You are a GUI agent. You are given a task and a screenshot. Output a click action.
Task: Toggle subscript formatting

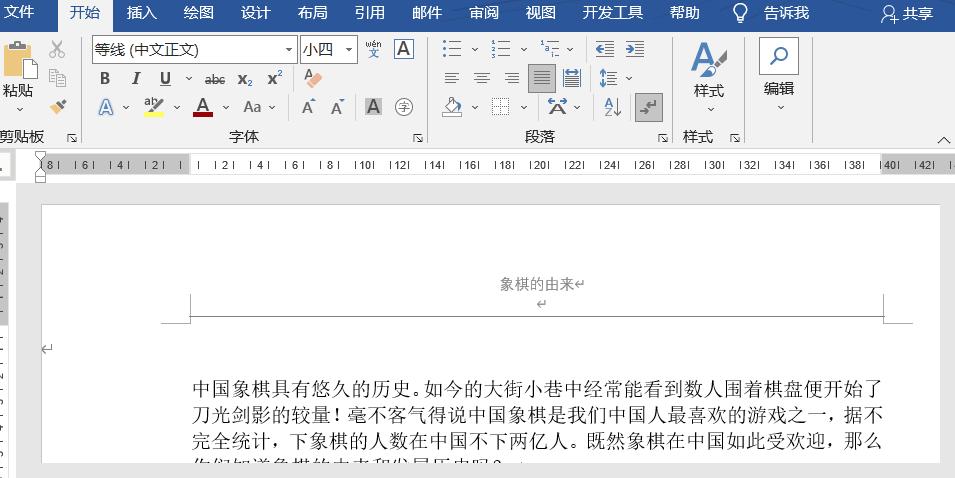[x=245, y=79]
